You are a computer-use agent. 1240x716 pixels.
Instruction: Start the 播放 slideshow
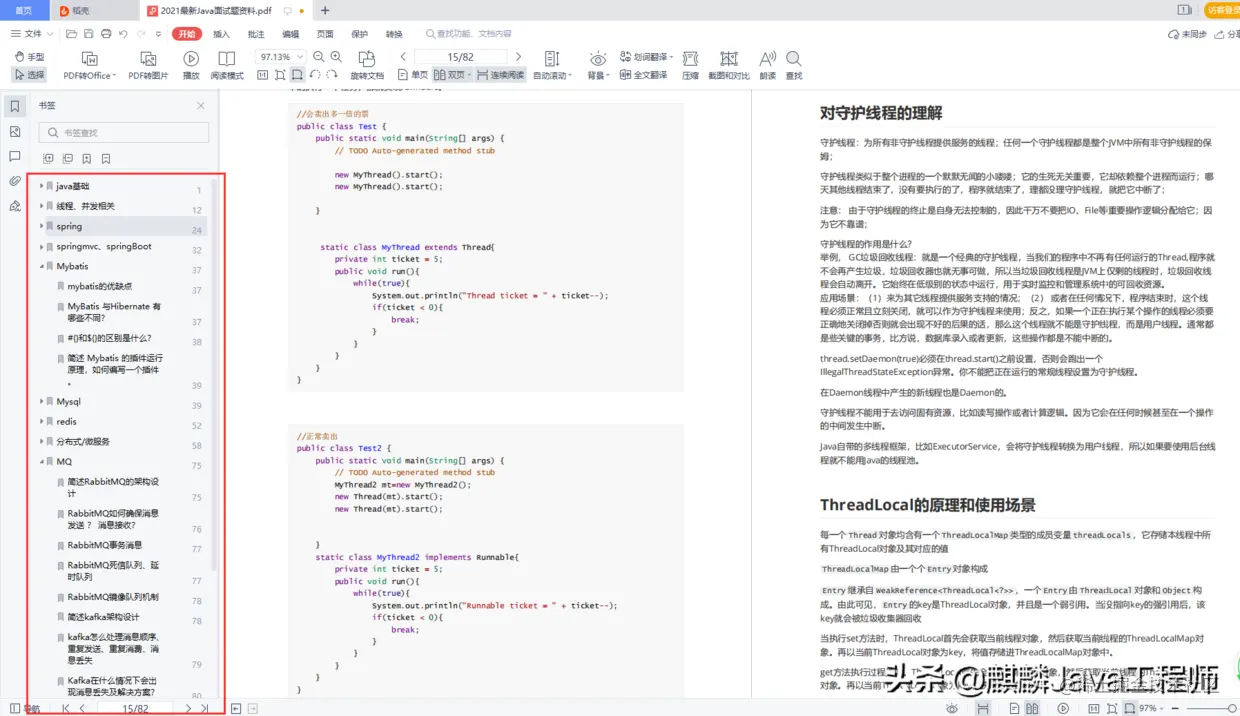(x=191, y=66)
